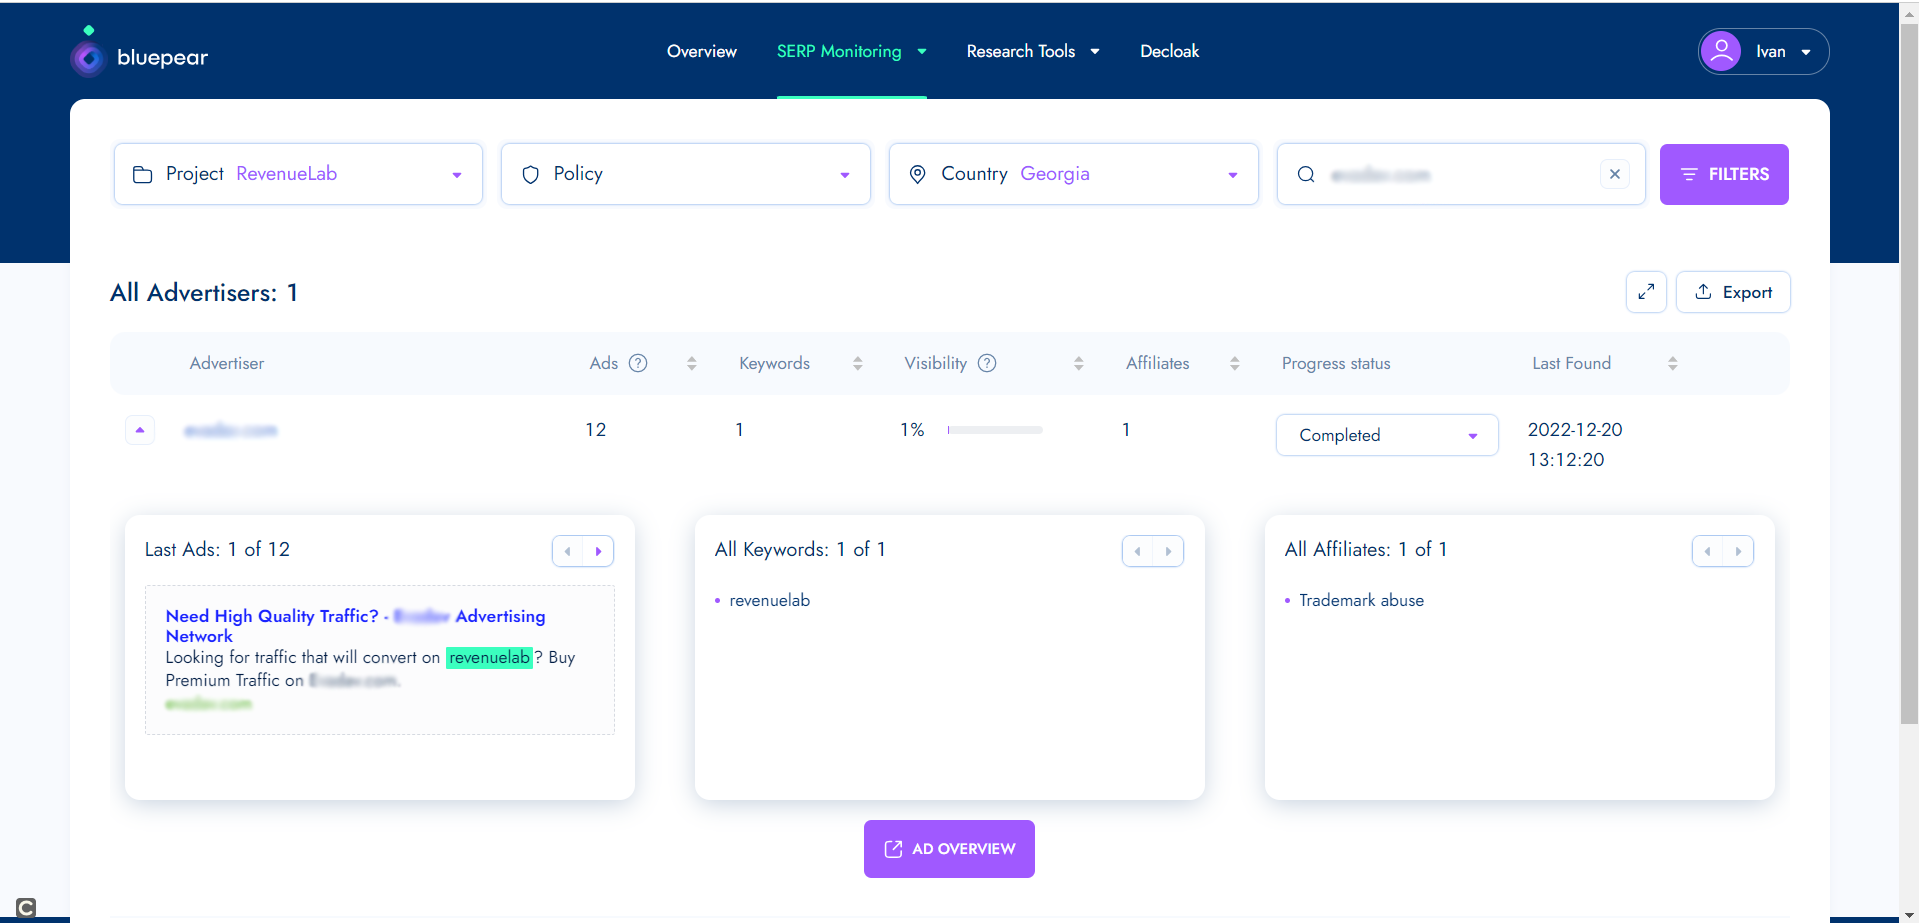
Task: Open the Project RevenueLab dropdown
Action: [x=298, y=174]
